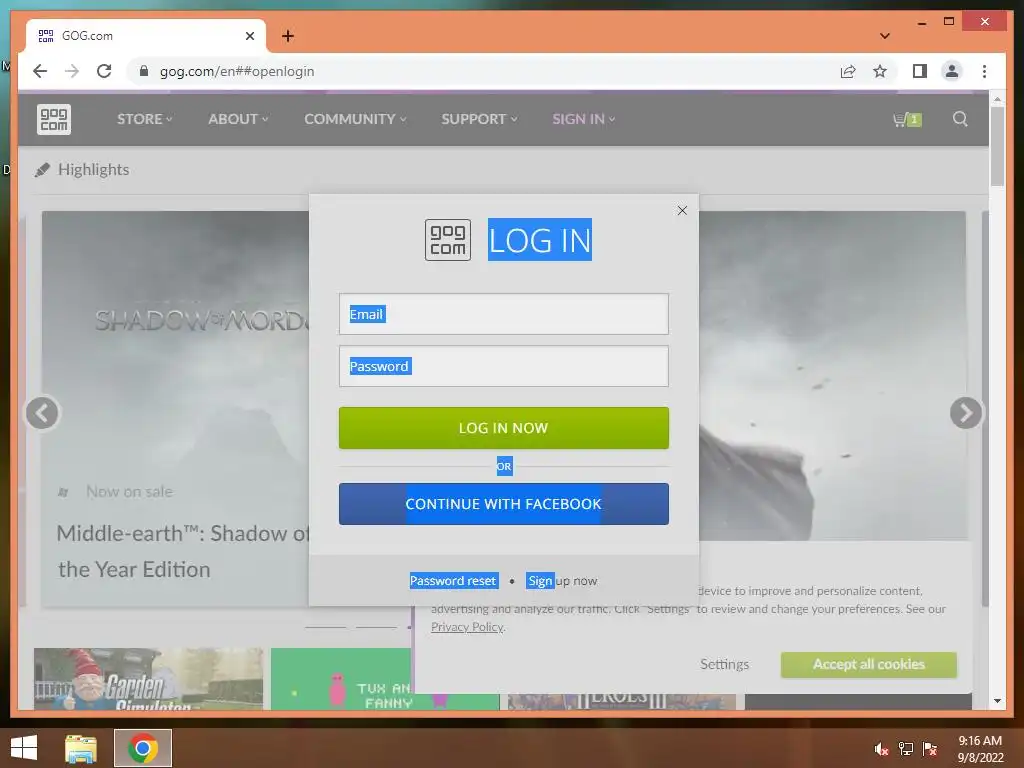Viewport: 1024px width, 768px height.
Task: Open tab search chevron in title bar
Action: [884, 36]
